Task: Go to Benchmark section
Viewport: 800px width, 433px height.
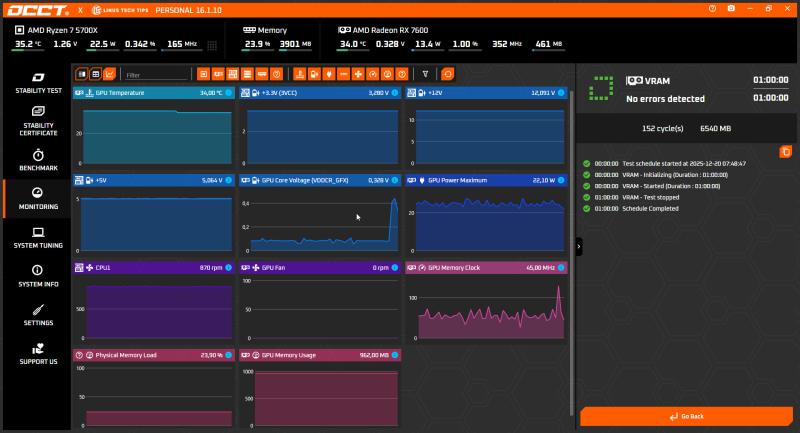Action: pos(38,160)
